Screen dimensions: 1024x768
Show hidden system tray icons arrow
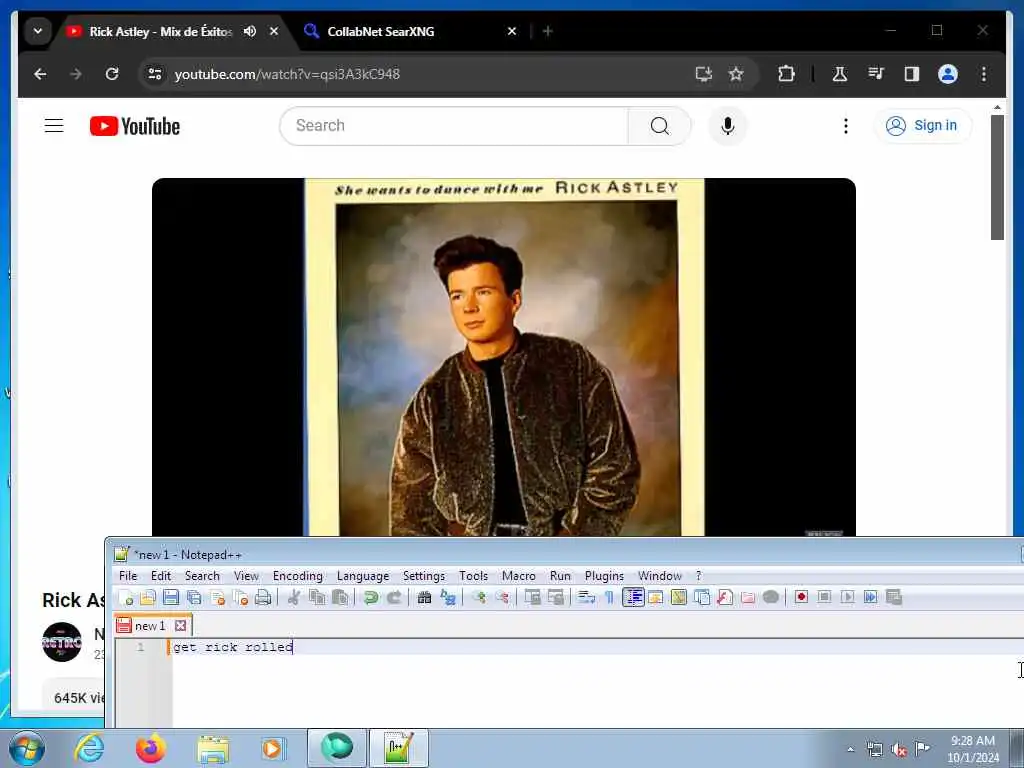[x=850, y=749]
